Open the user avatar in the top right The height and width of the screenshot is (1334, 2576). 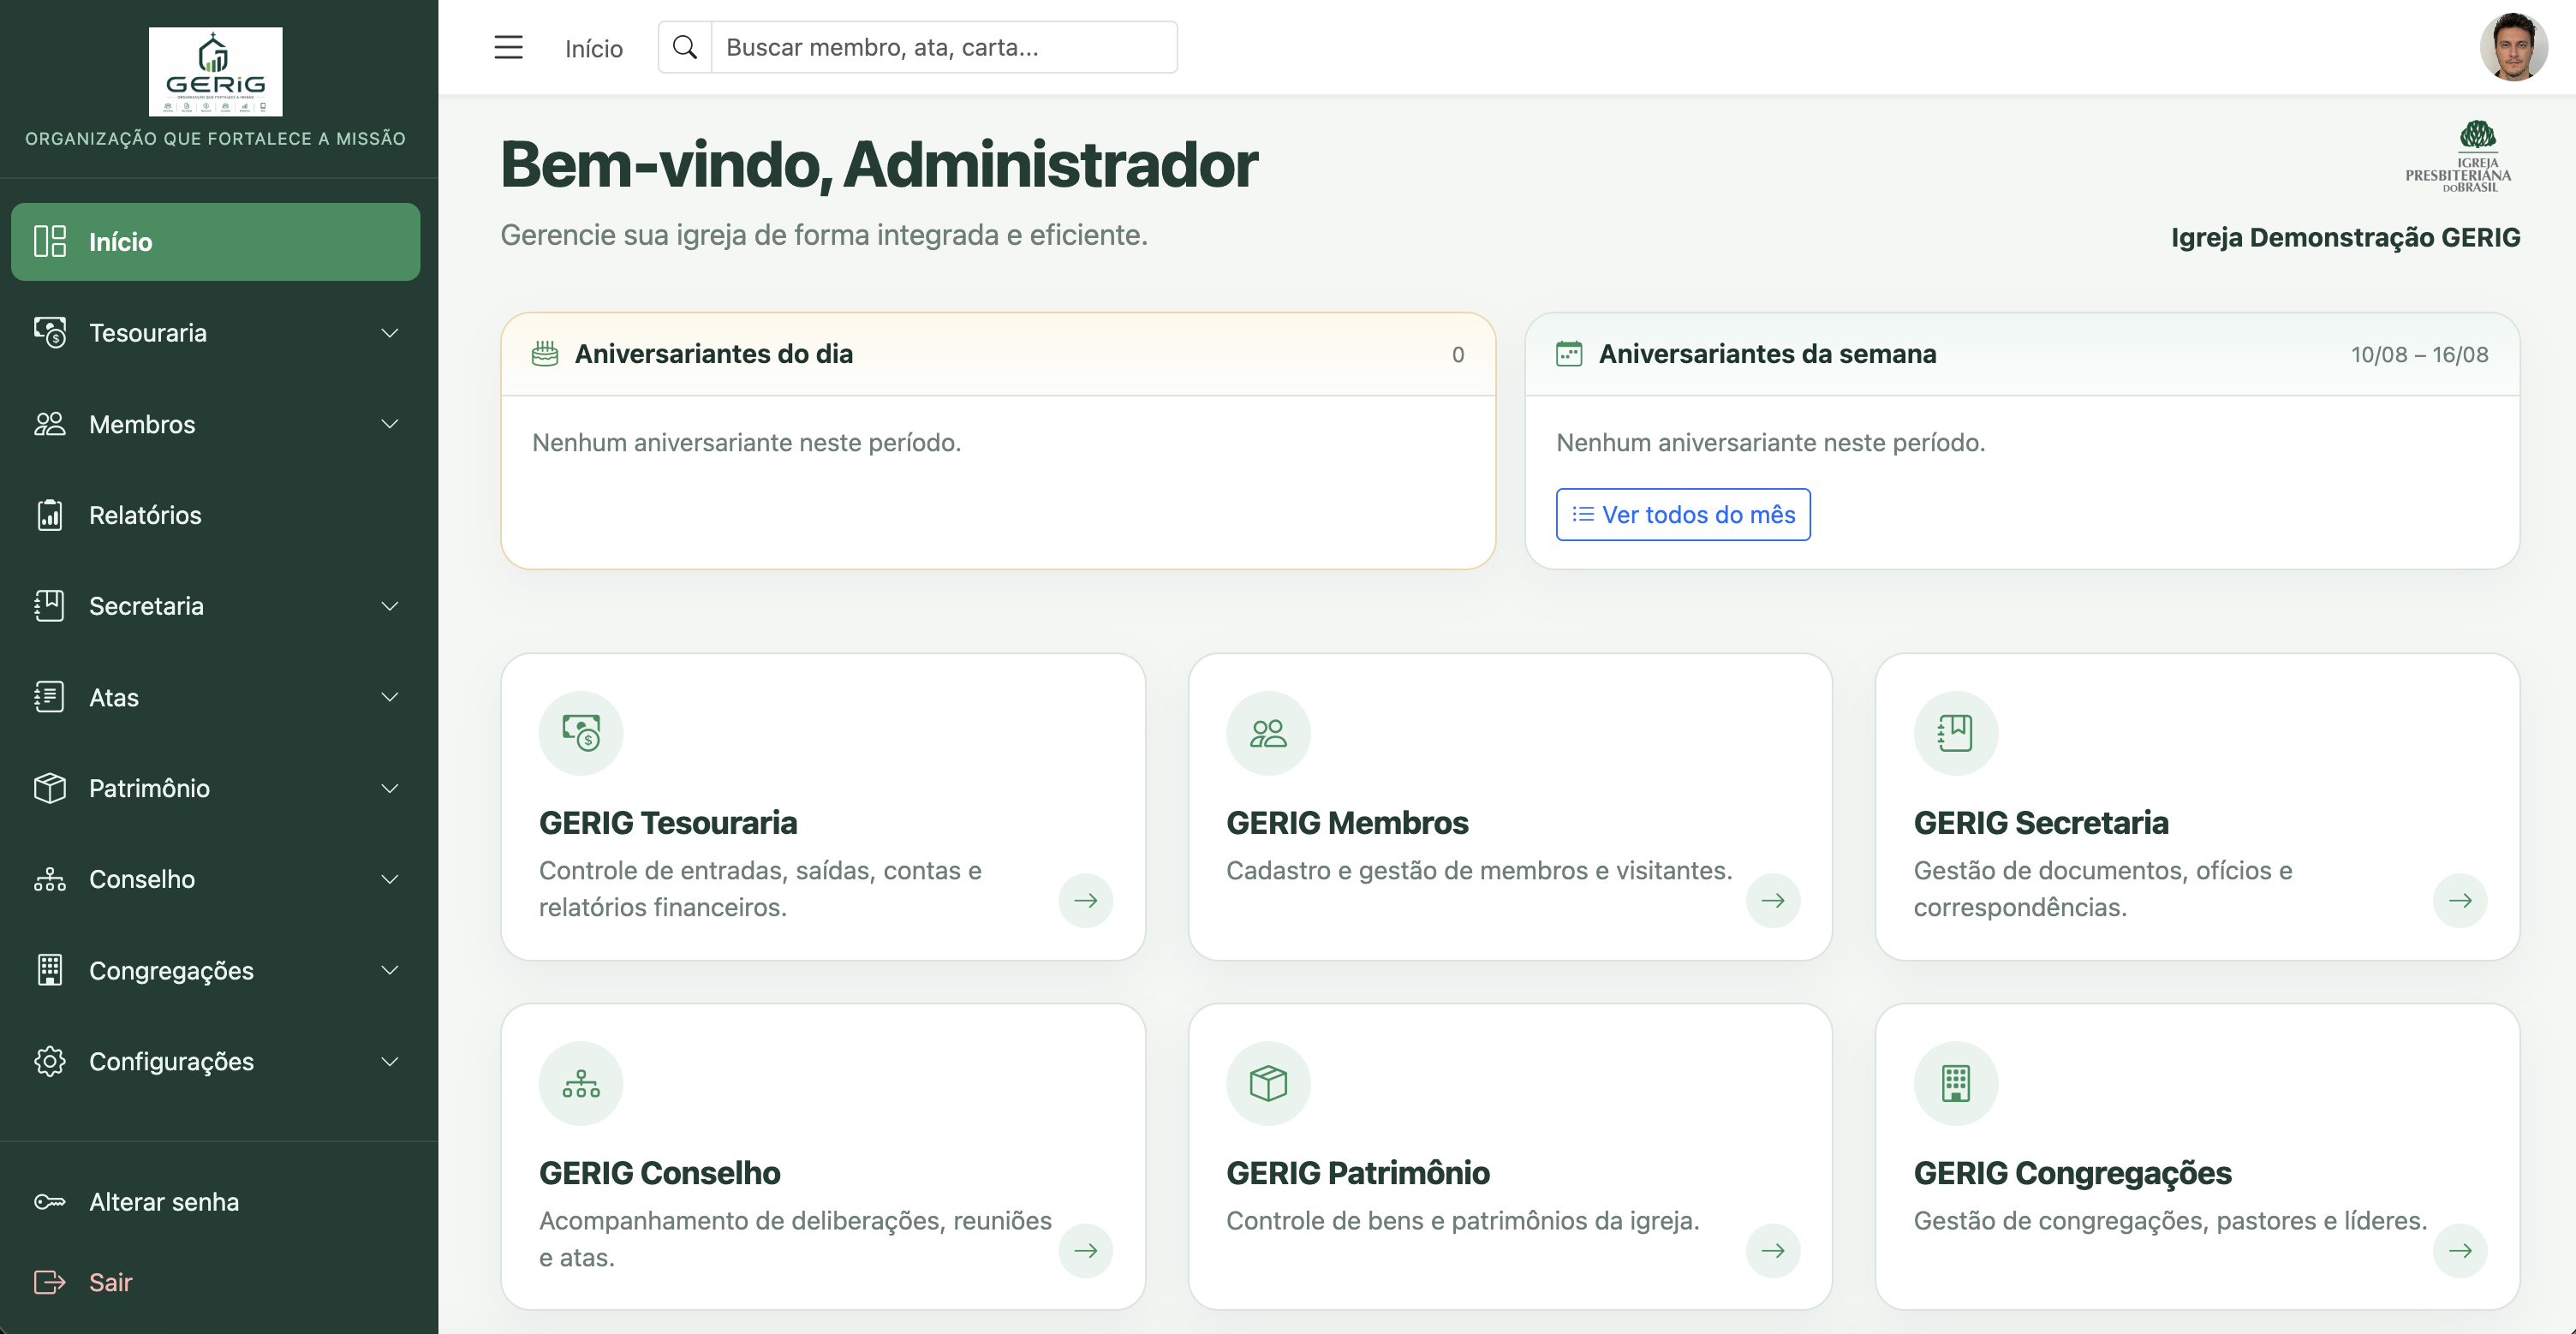tap(2513, 47)
